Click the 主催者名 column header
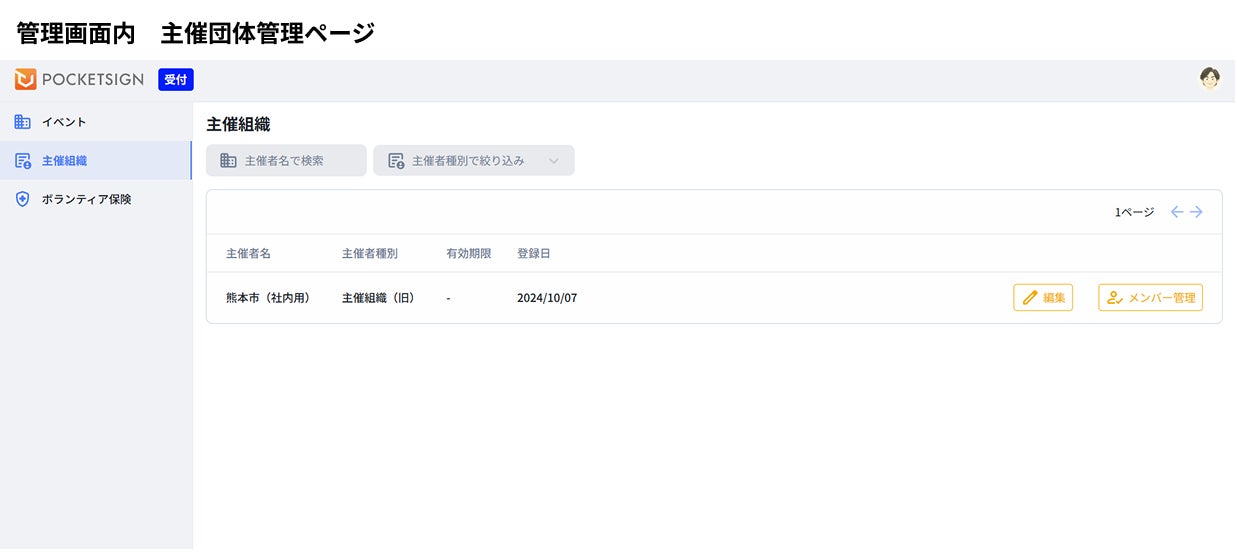Image resolution: width=1237 pixels, height=555 pixels. pyautogui.click(x=248, y=254)
